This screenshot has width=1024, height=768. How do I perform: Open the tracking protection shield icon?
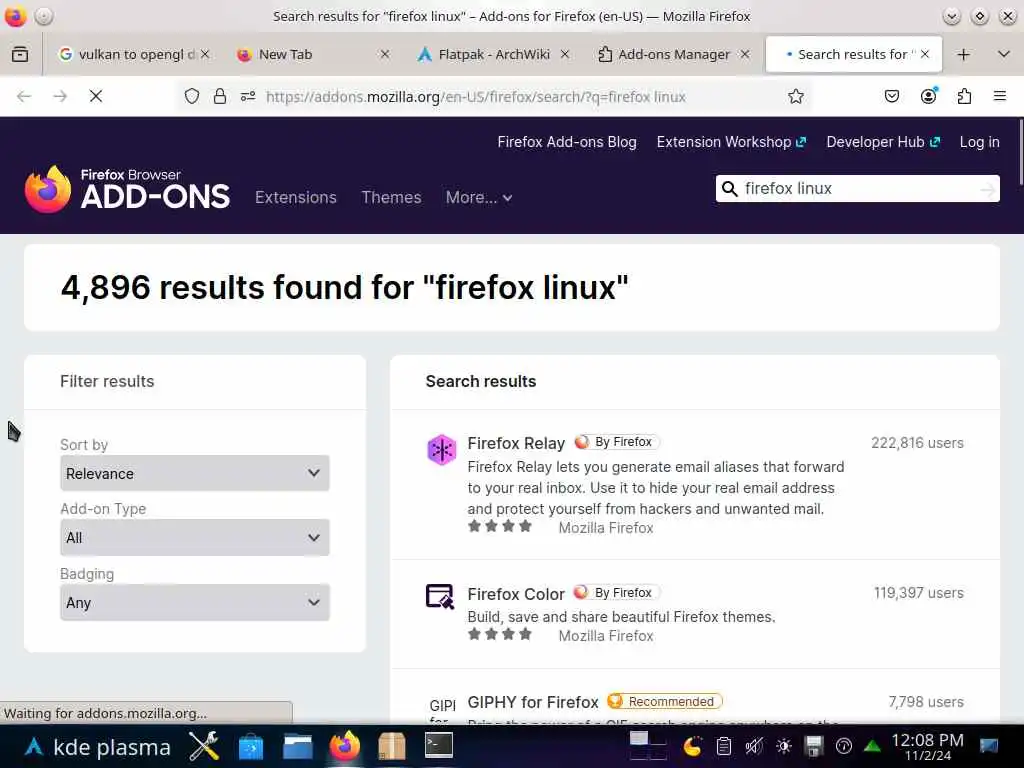pyautogui.click(x=191, y=97)
